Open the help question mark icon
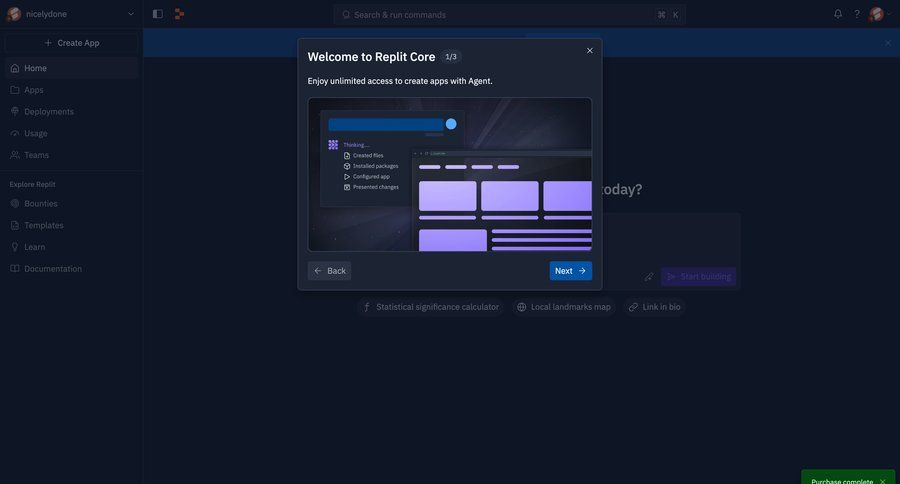Image resolution: width=900 pixels, height=484 pixels. (857, 14)
